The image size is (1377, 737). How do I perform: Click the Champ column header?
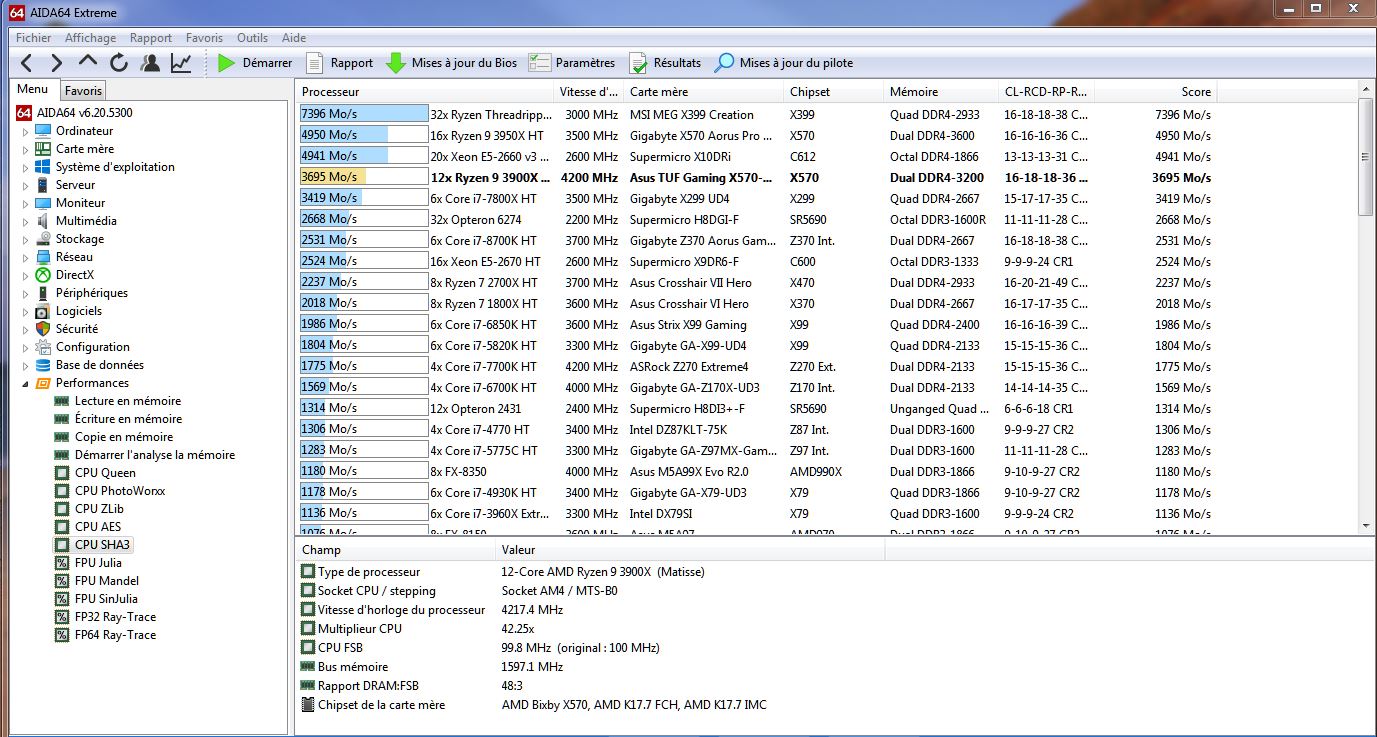pyautogui.click(x=396, y=550)
